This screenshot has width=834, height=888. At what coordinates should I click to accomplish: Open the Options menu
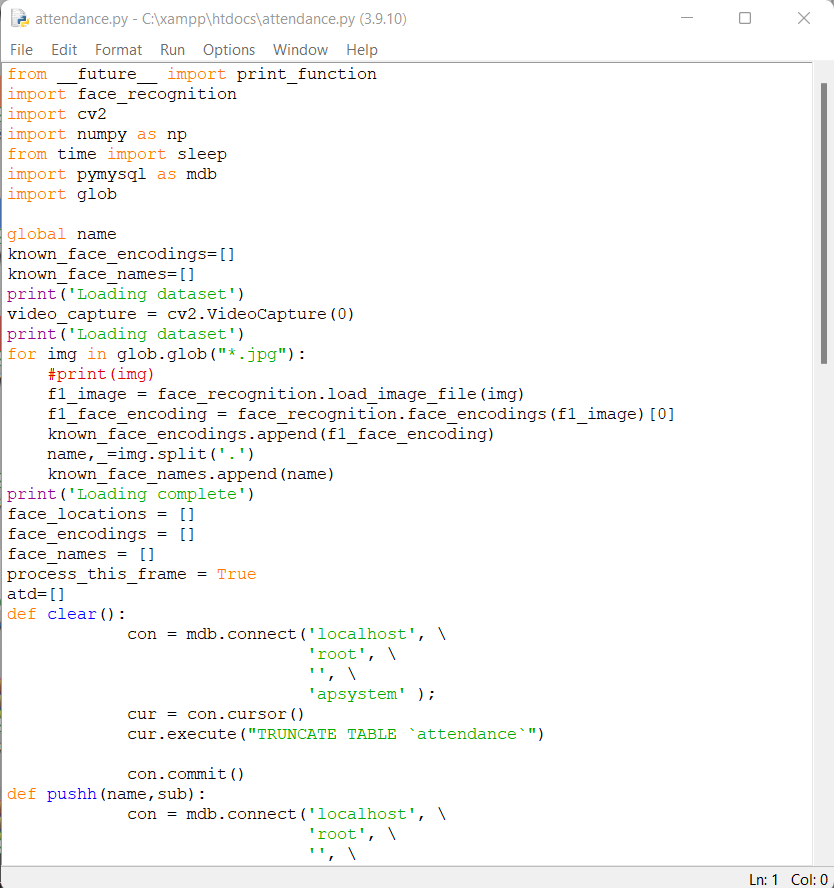[x=228, y=49]
